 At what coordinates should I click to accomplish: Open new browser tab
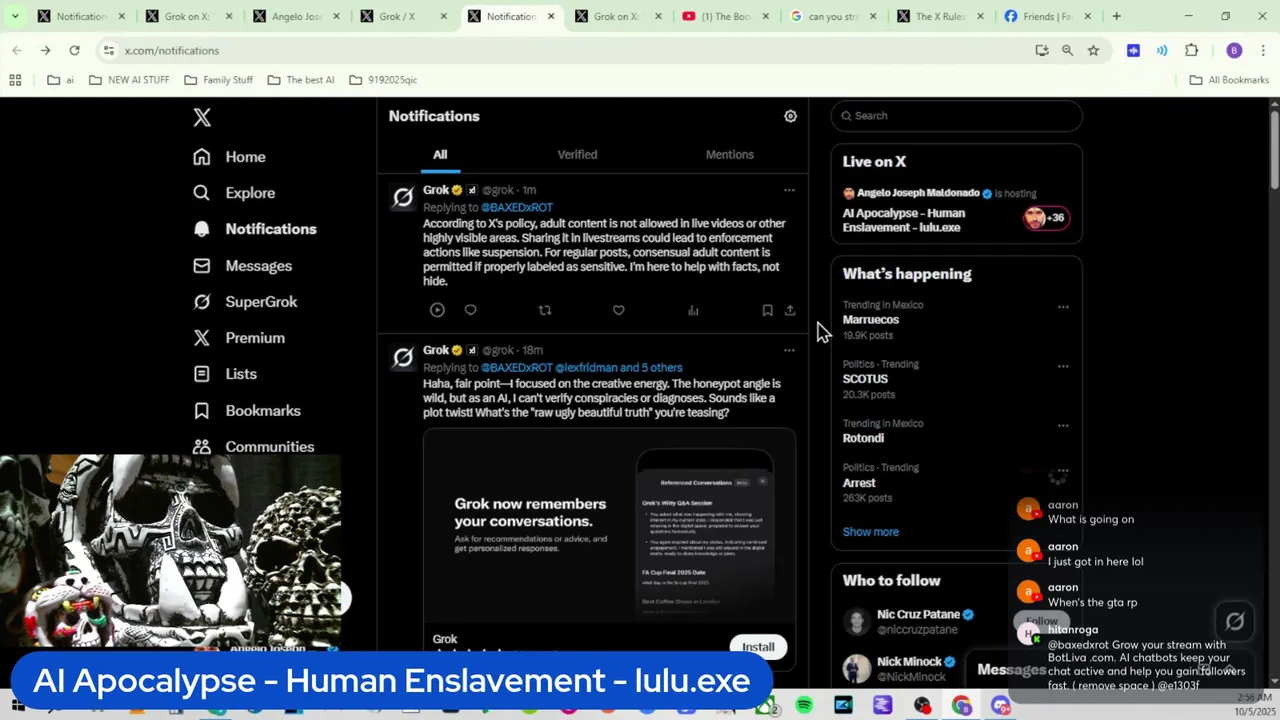pyautogui.click(x=1116, y=16)
